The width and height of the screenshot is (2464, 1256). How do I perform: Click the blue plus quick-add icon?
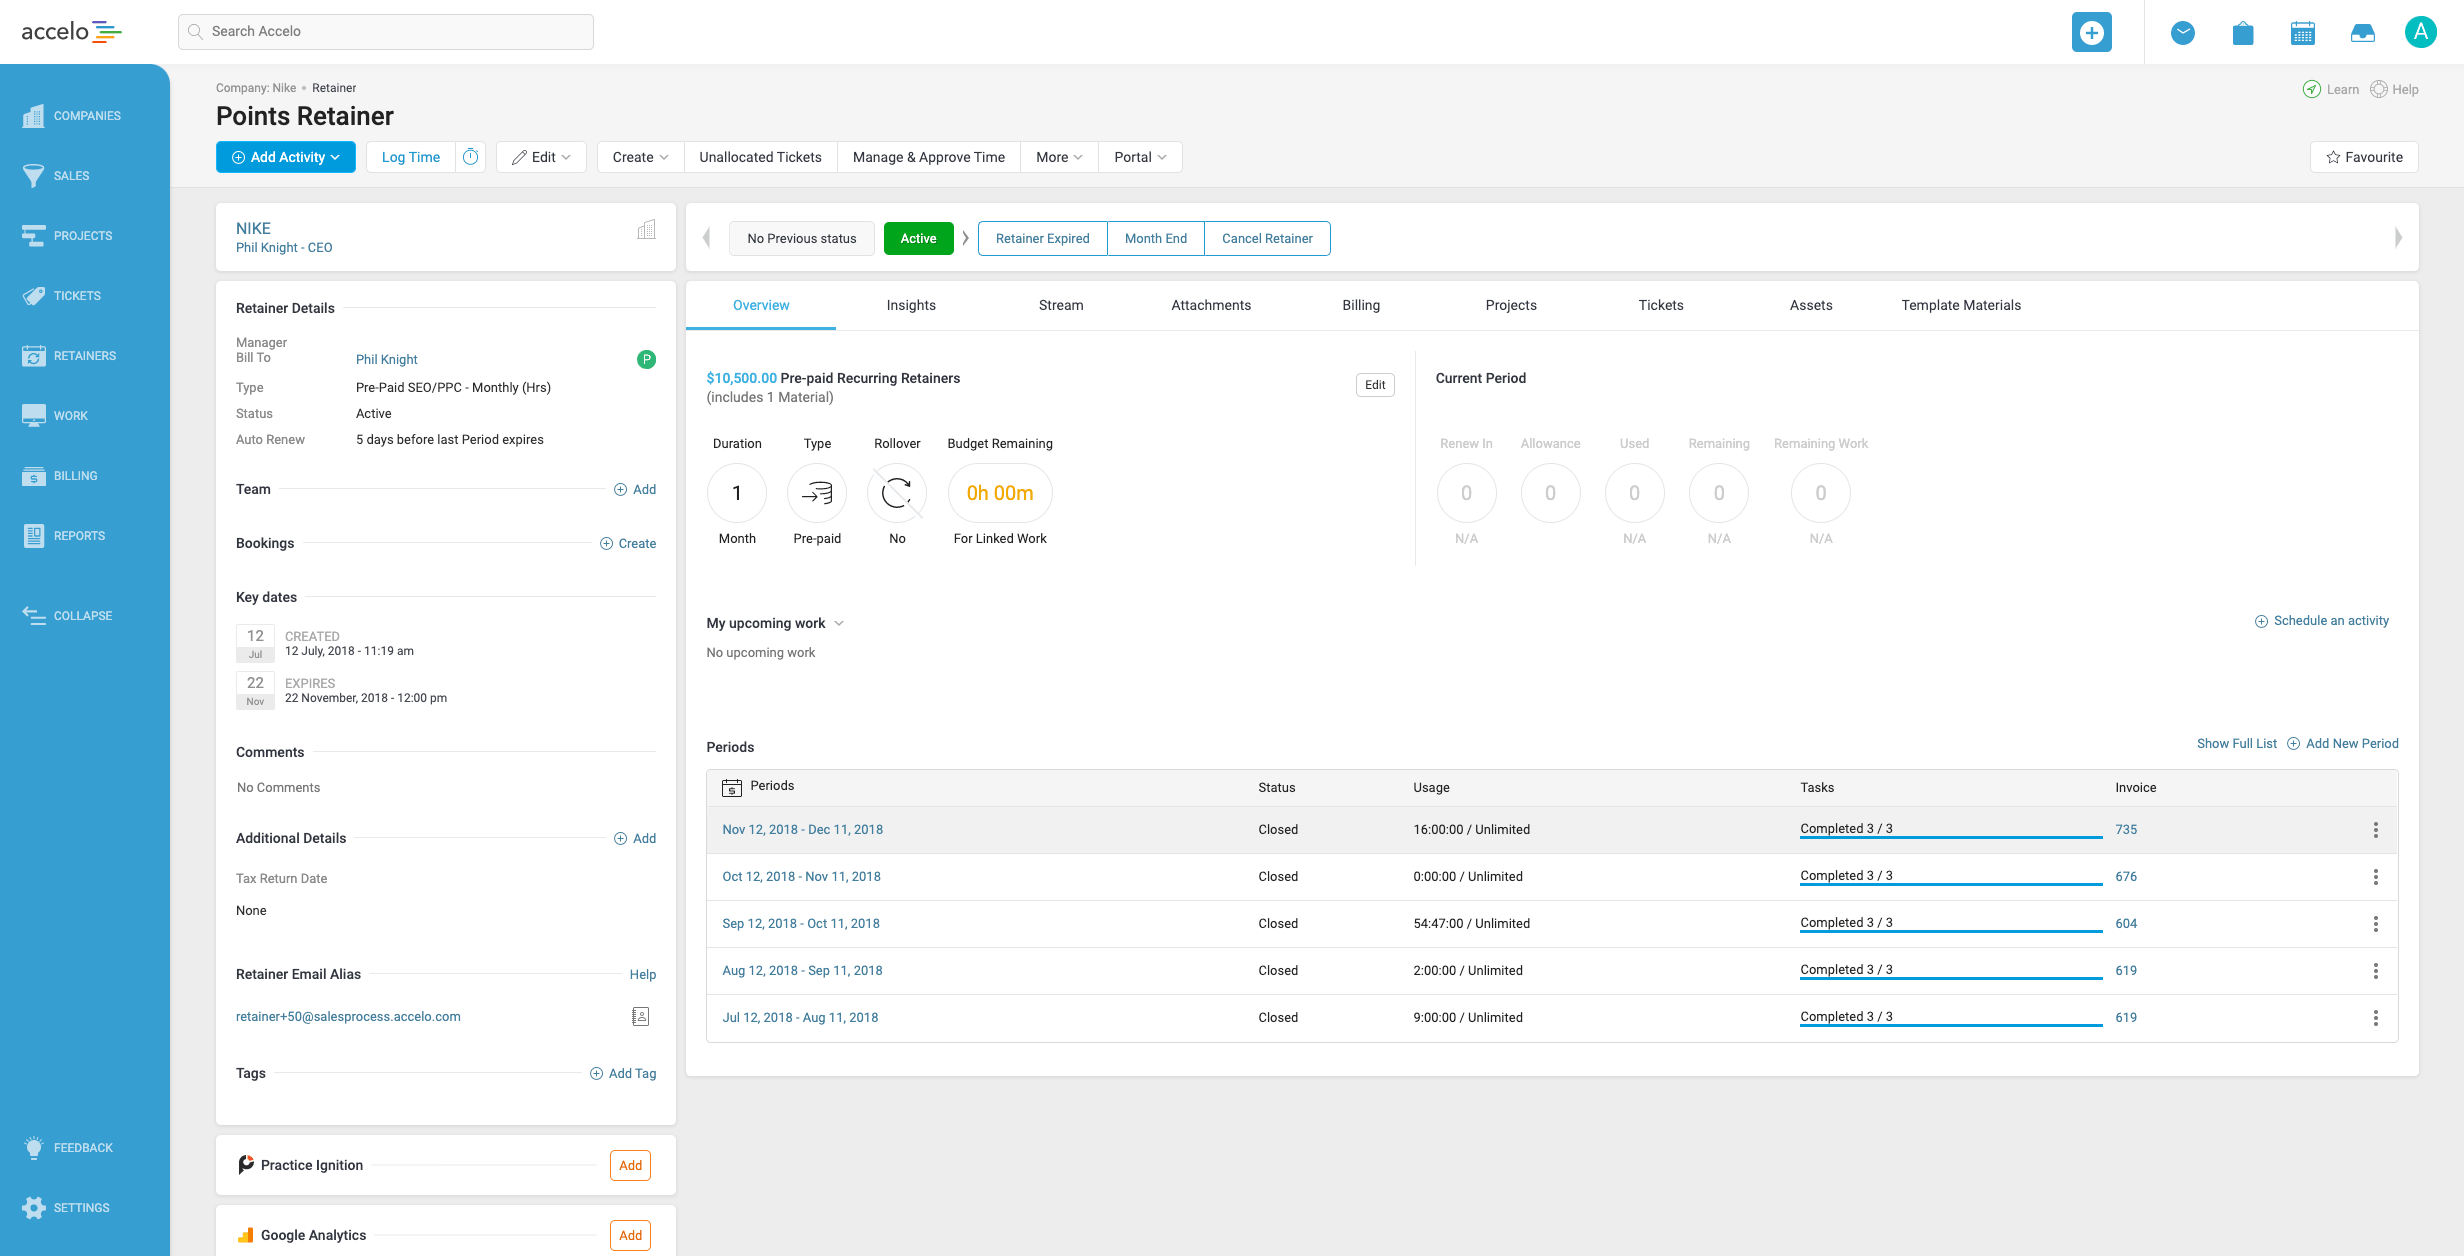coord(2091,32)
